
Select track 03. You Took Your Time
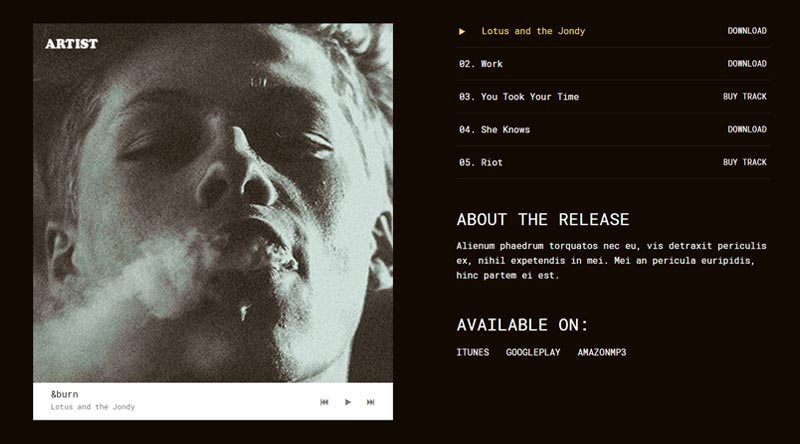coord(519,96)
